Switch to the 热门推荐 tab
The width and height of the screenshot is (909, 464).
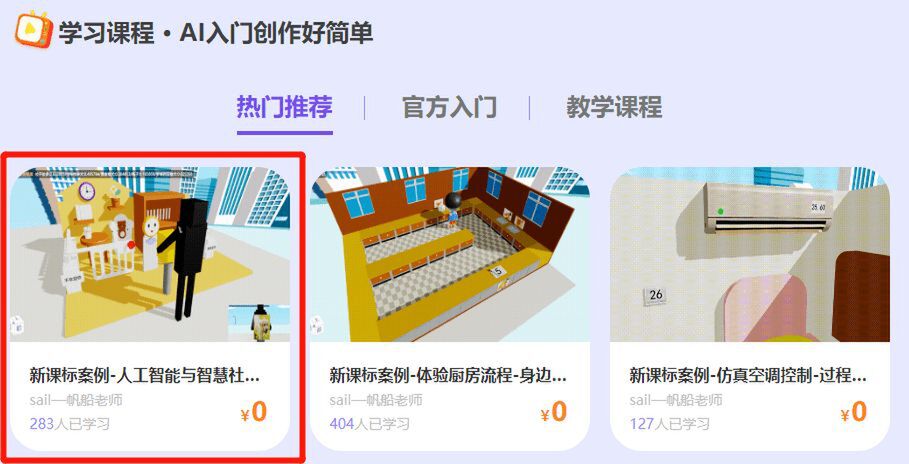pos(285,107)
